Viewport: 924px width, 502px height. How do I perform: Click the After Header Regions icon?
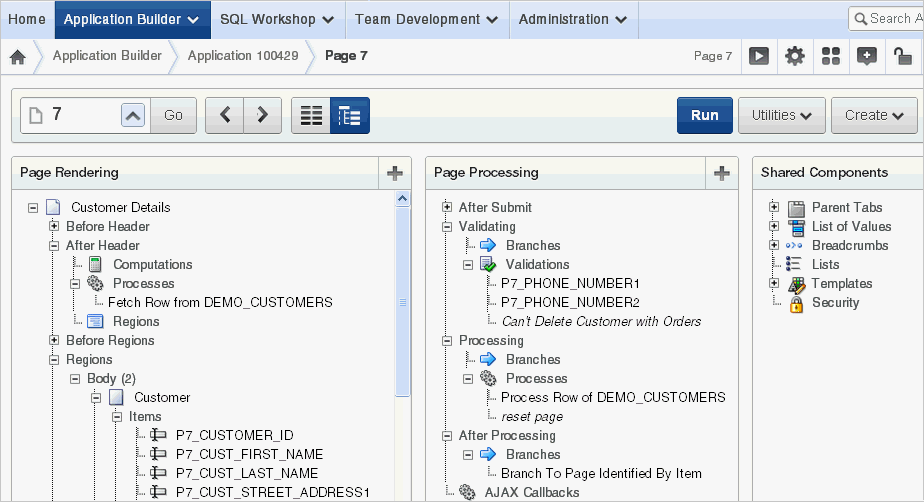(95, 321)
